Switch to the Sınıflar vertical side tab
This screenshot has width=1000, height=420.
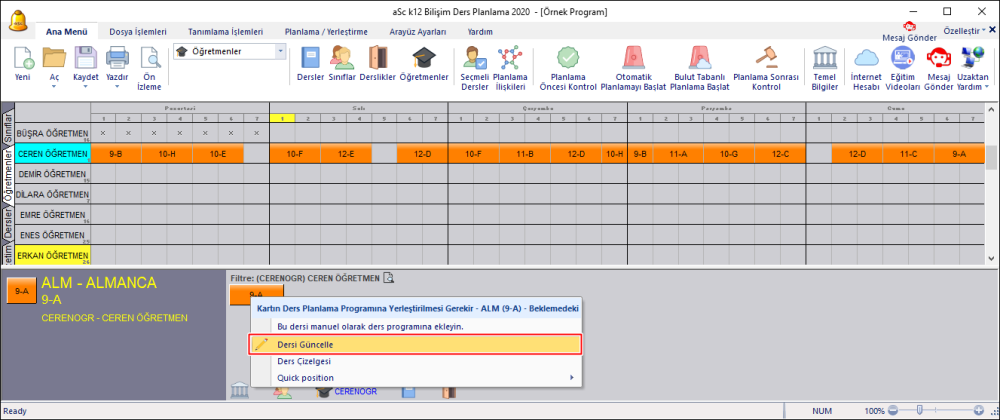(x=8, y=127)
